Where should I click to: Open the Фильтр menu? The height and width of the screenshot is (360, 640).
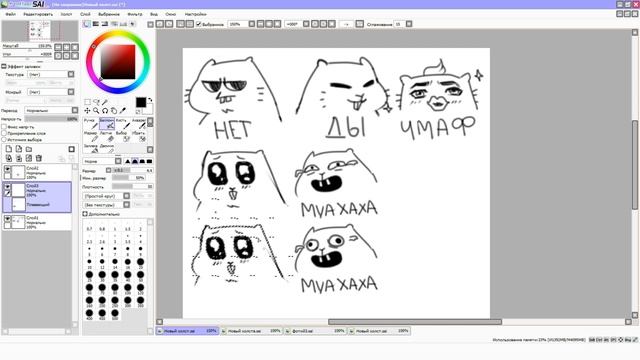[135, 14]
